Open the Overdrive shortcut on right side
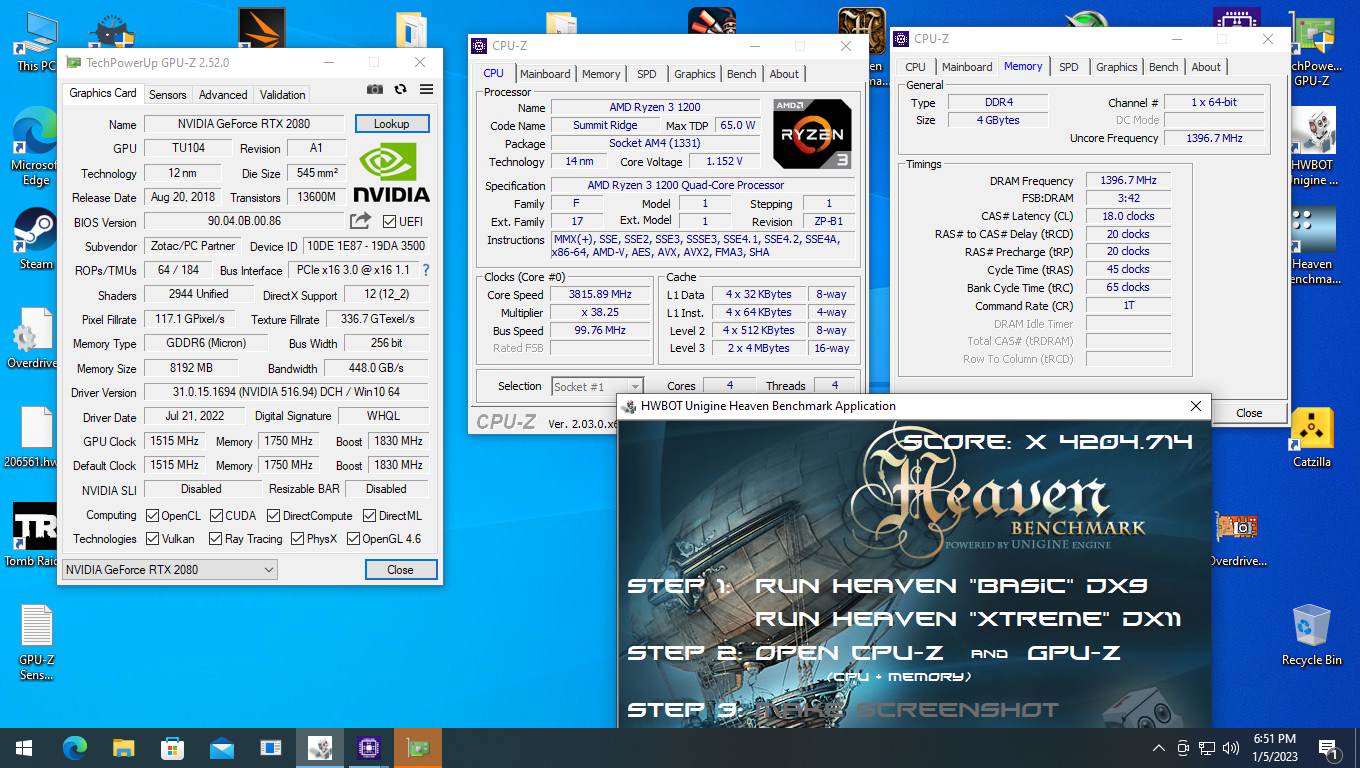Image resolution: width=1360 pixels, height=768 pixels. tap(1238, 538)
